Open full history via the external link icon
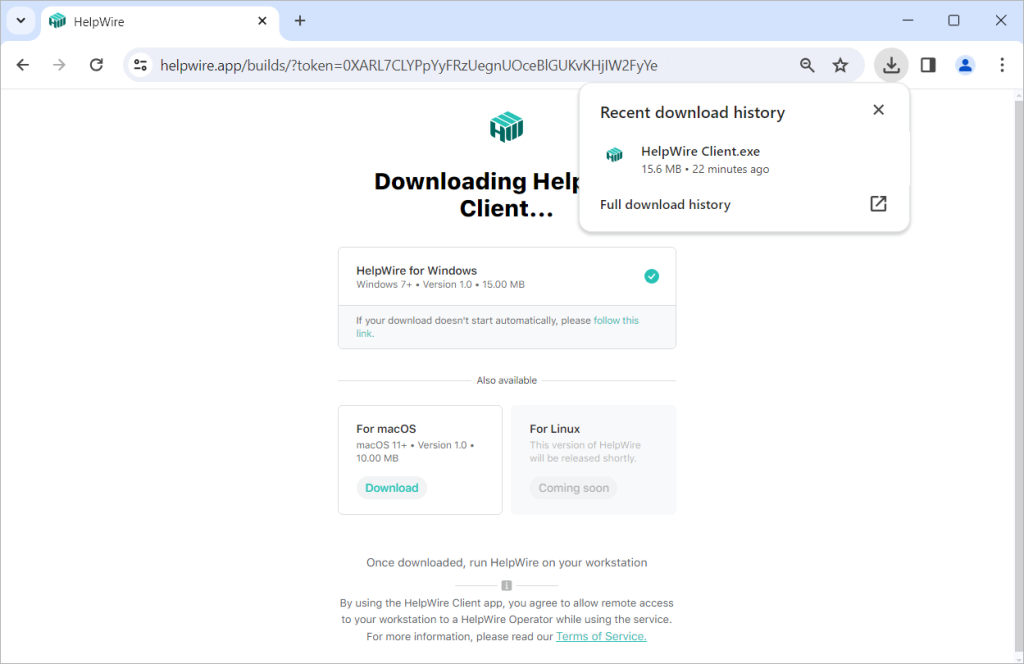This screenshot has width=1024, height=664. (x=877, y=203)
